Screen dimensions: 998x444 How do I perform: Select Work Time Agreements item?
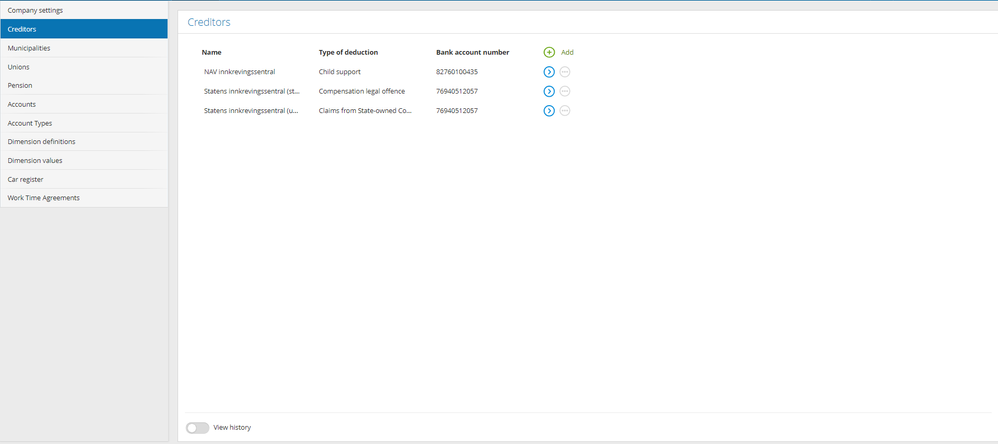pyautogui.click(x=84, y=198)
